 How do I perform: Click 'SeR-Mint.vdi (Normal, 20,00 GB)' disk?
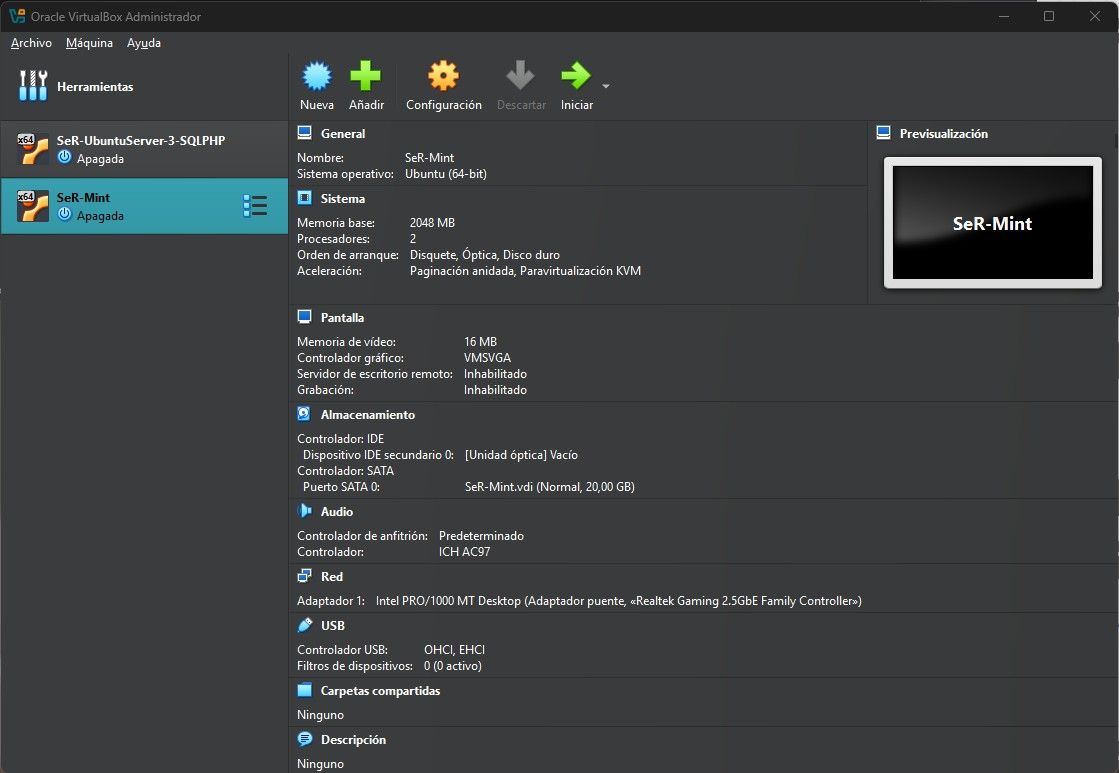[550, 487]
